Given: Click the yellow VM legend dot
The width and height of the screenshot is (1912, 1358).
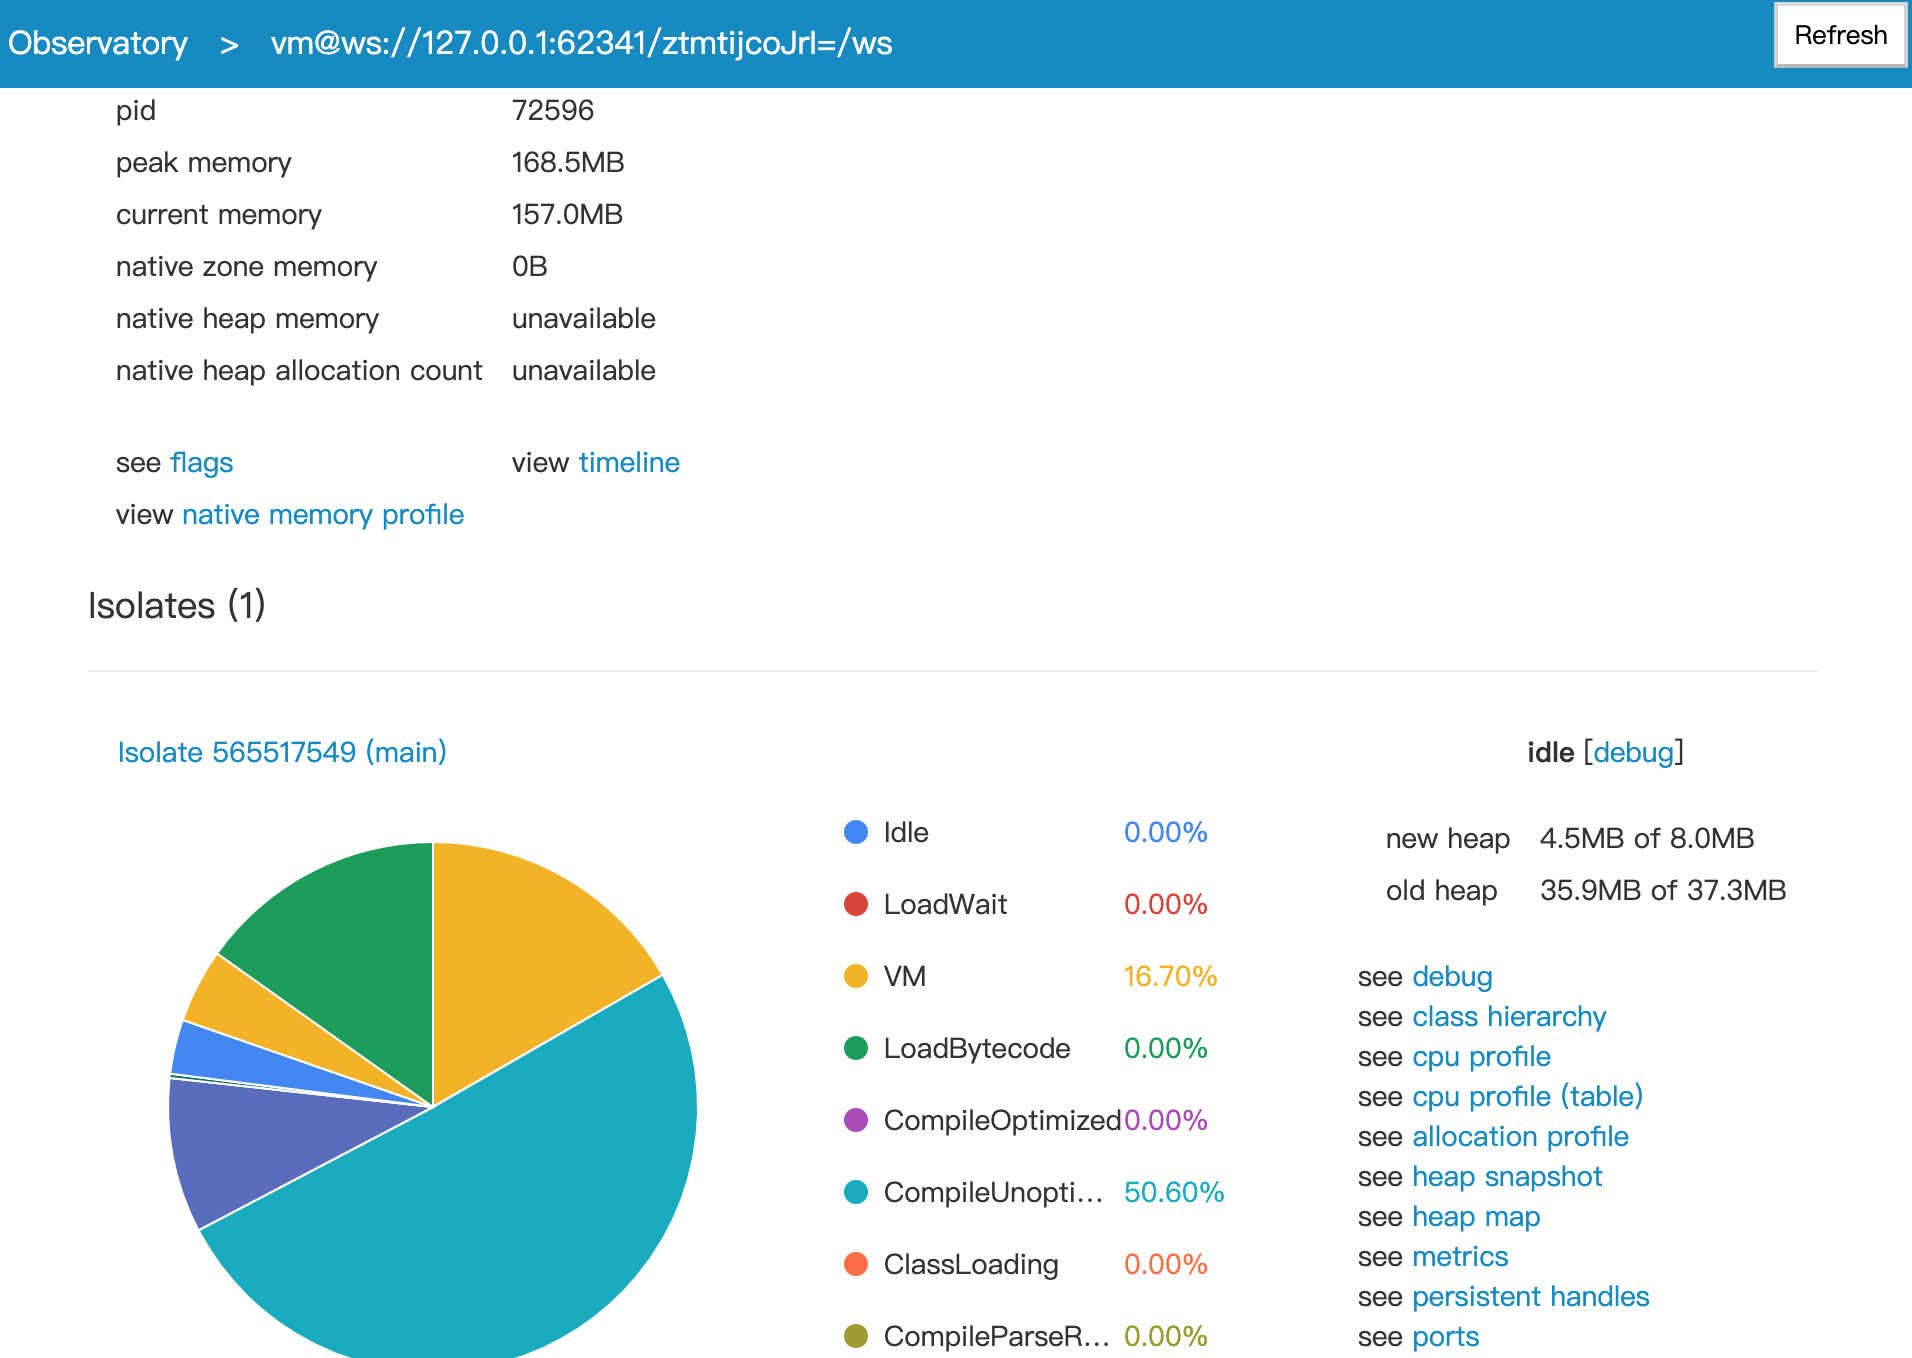Looking at the screenshot, I should coord(856,976).
